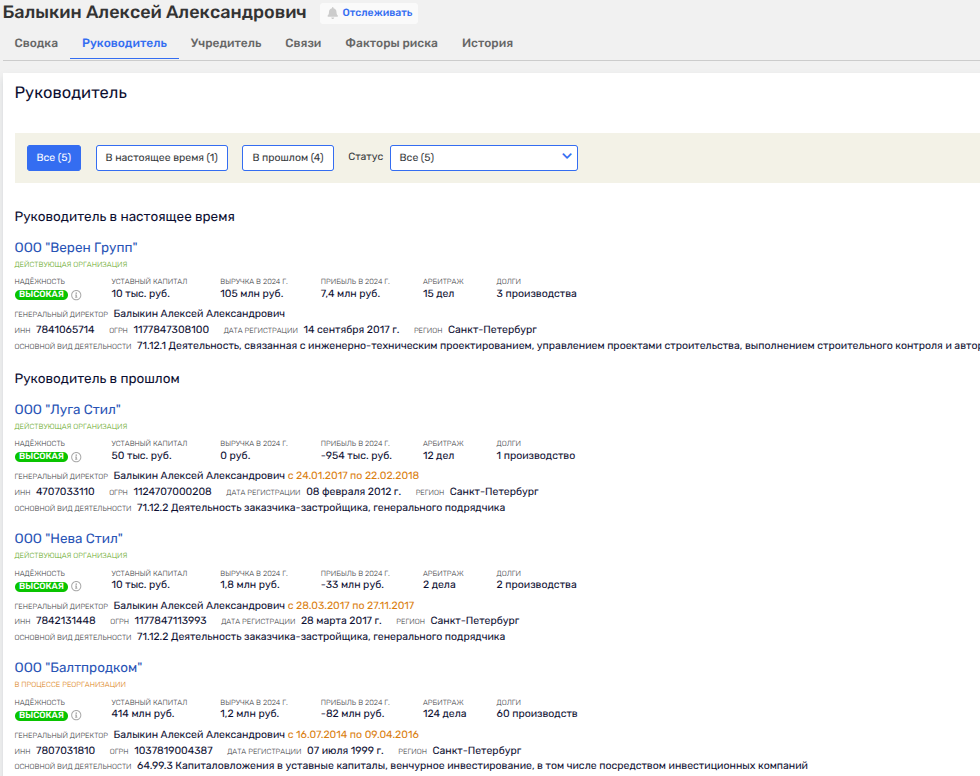Open ООО "Балтпродком" company link

[79, 668]
